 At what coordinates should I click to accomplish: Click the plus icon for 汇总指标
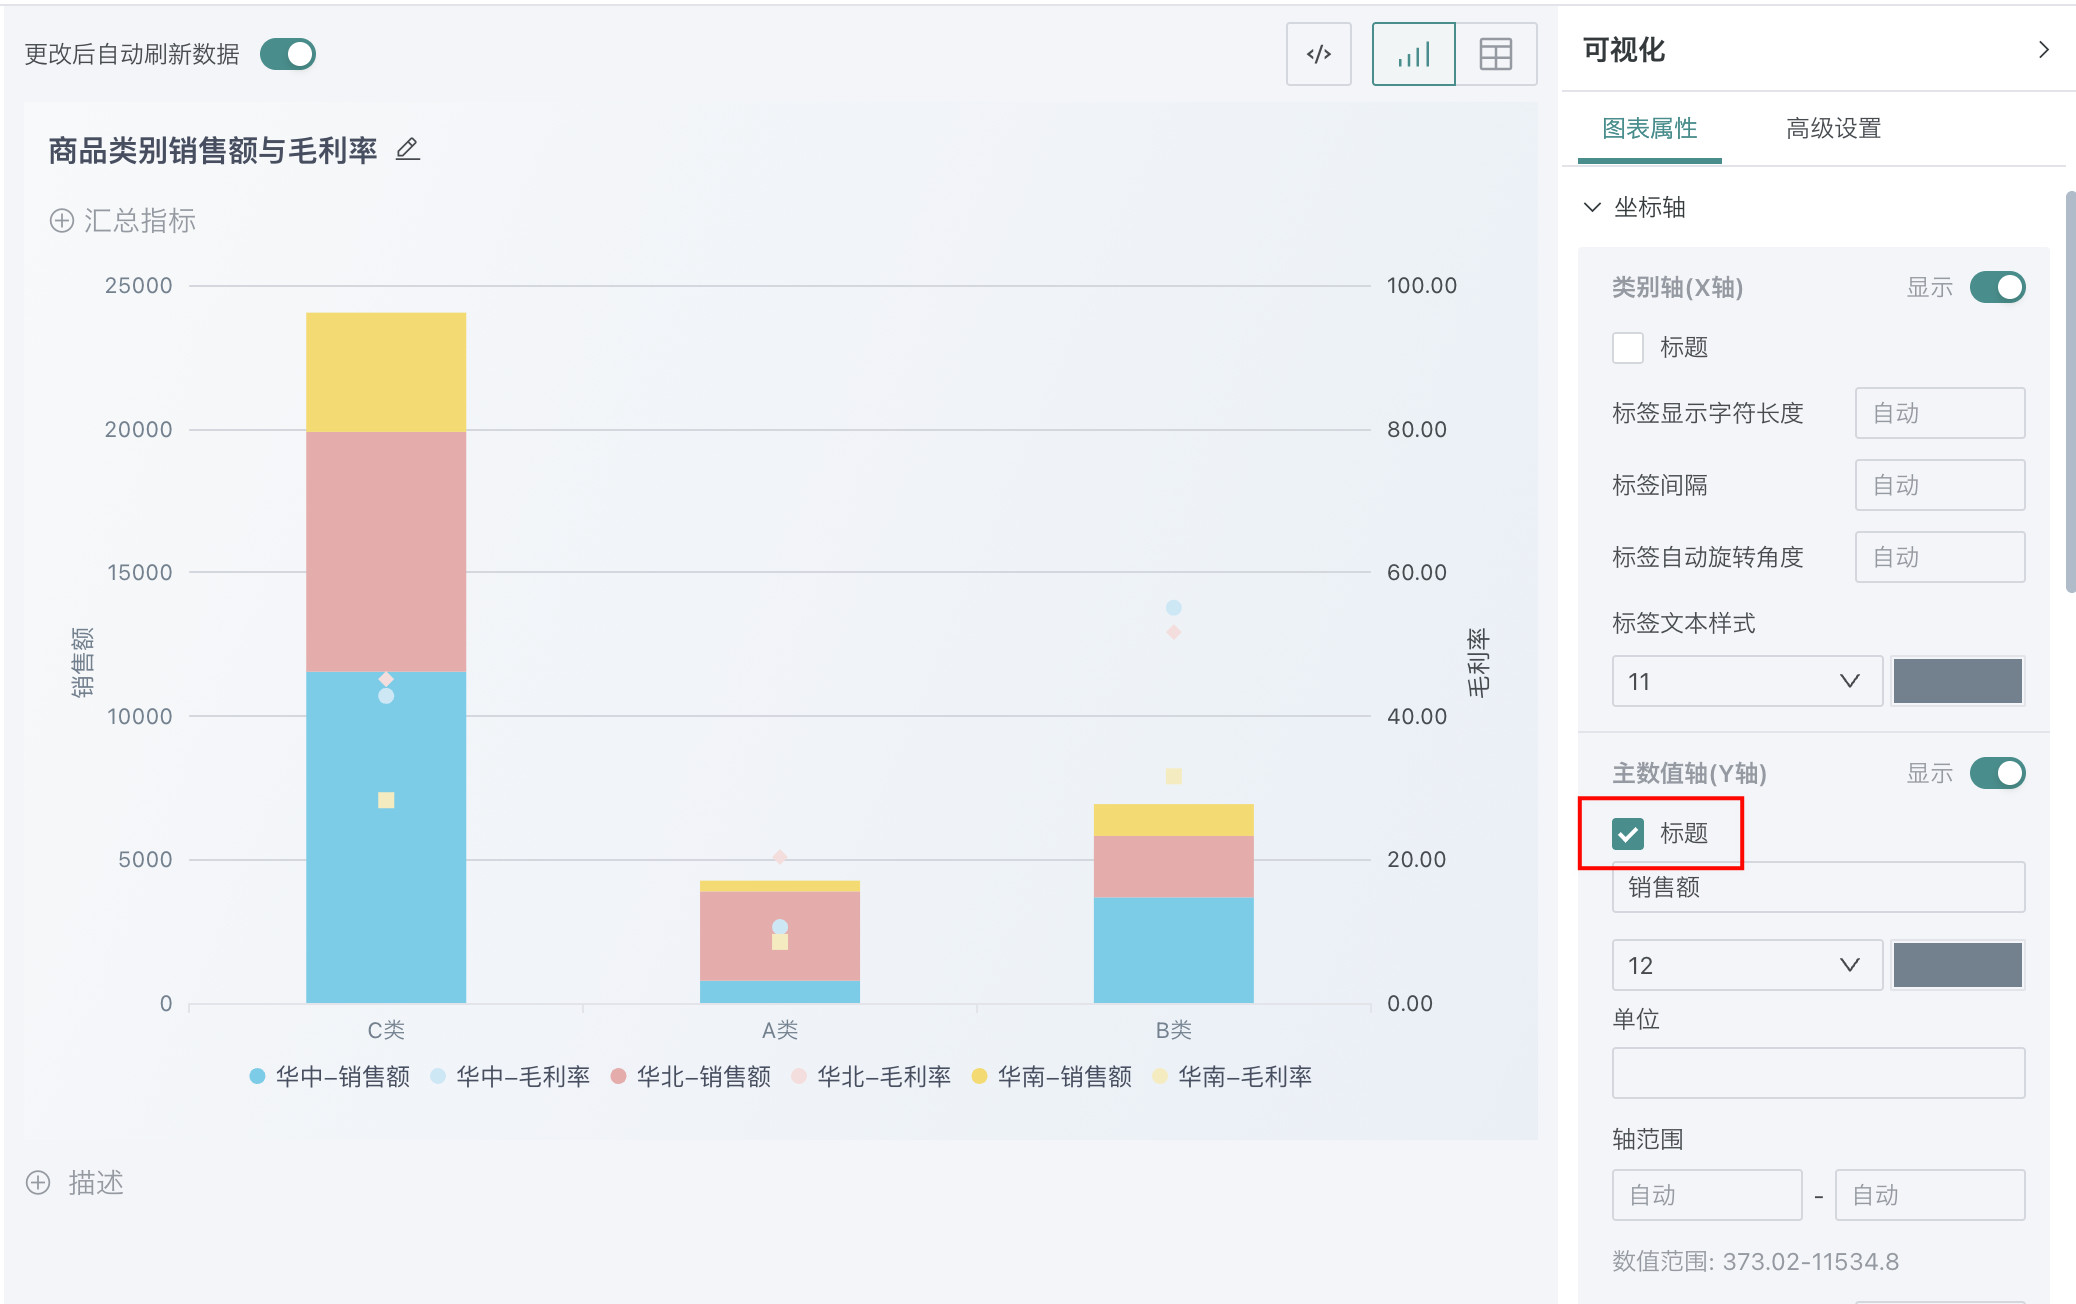tap(62, 221)
